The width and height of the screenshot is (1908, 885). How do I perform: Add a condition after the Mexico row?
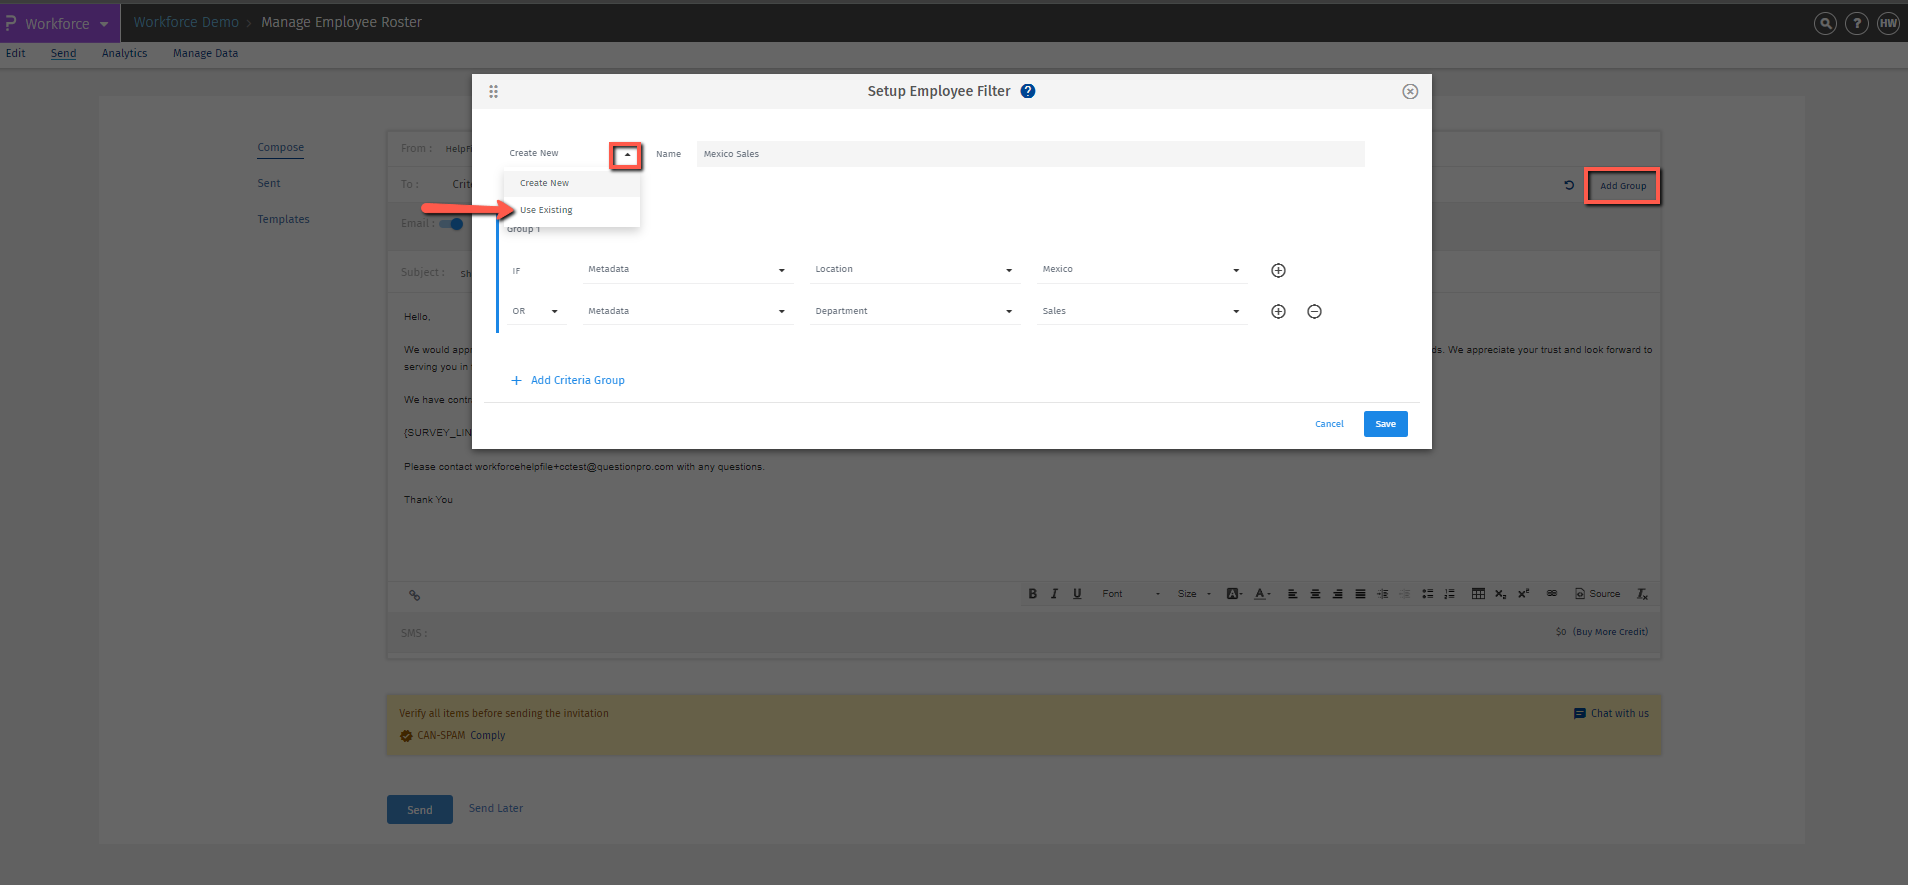click(x=1278, y=270)
